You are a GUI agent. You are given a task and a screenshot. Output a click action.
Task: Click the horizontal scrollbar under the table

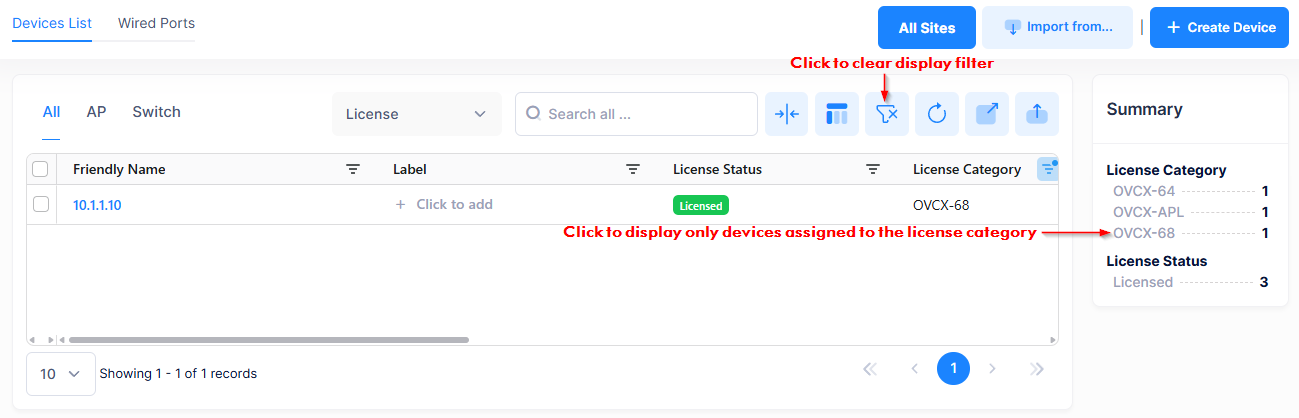268,340
